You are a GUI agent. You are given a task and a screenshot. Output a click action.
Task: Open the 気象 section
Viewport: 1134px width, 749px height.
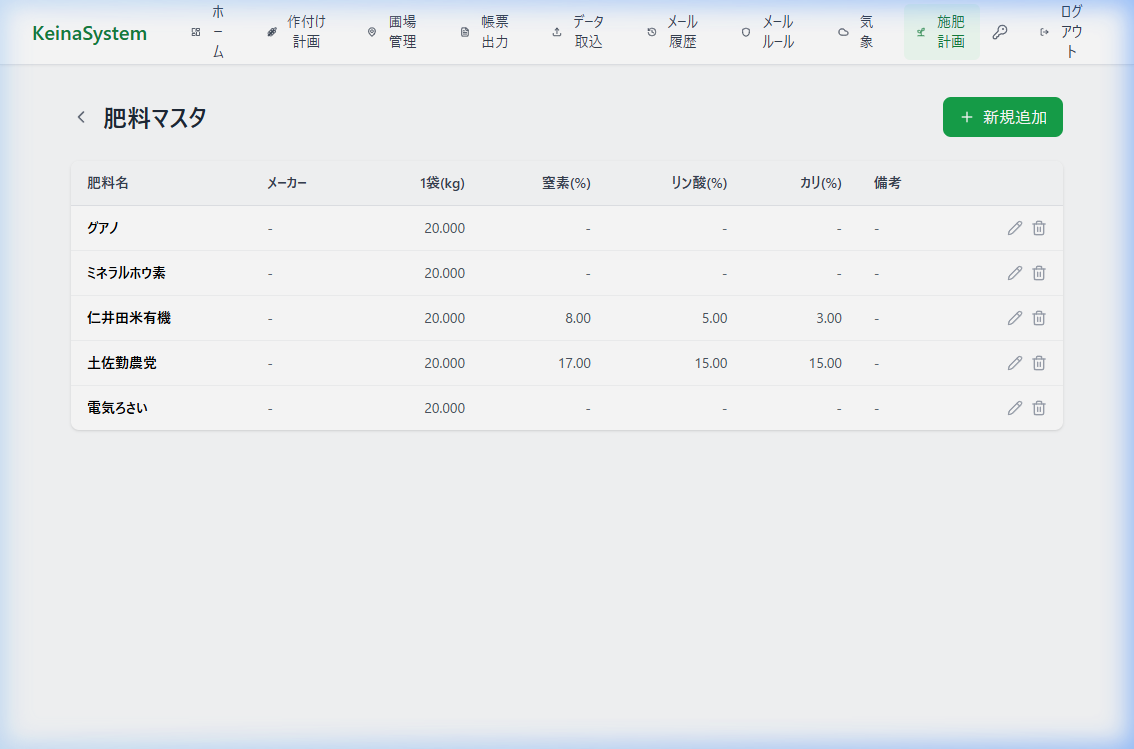pyautogui.click(x=857, y=32)
